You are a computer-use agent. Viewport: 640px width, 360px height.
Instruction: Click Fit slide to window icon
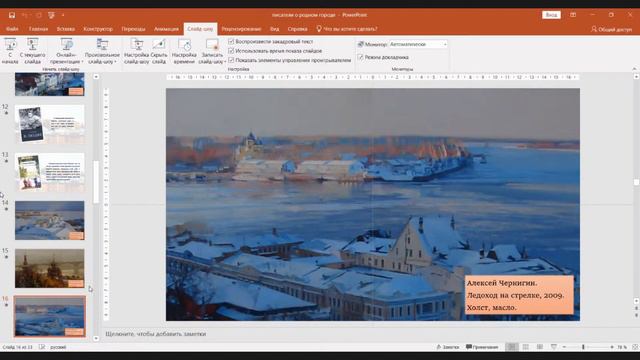click(635, 347)
